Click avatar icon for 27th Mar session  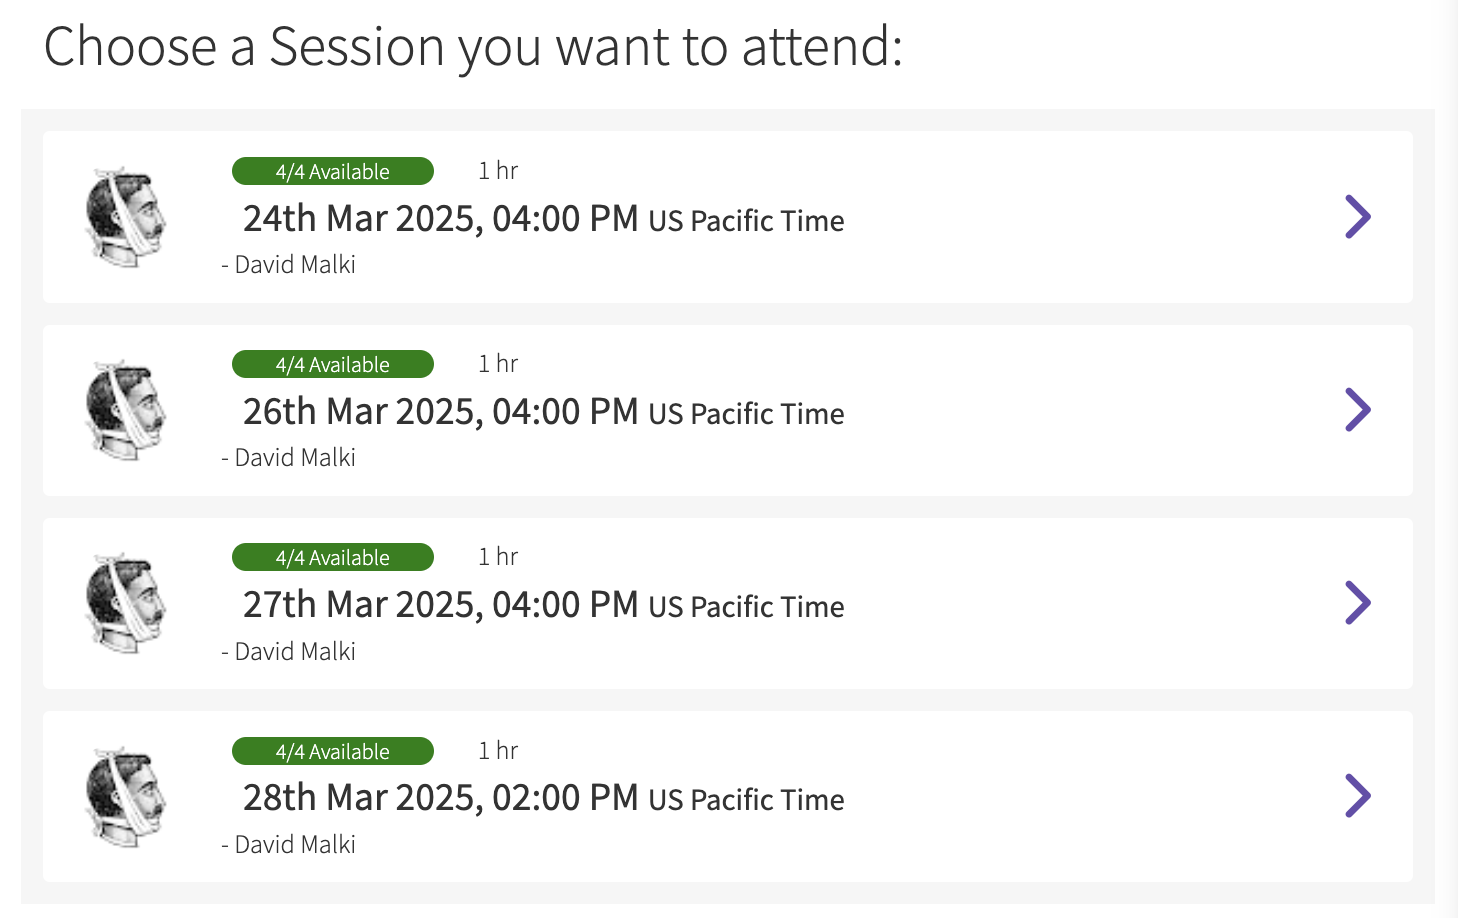point(125,603)
